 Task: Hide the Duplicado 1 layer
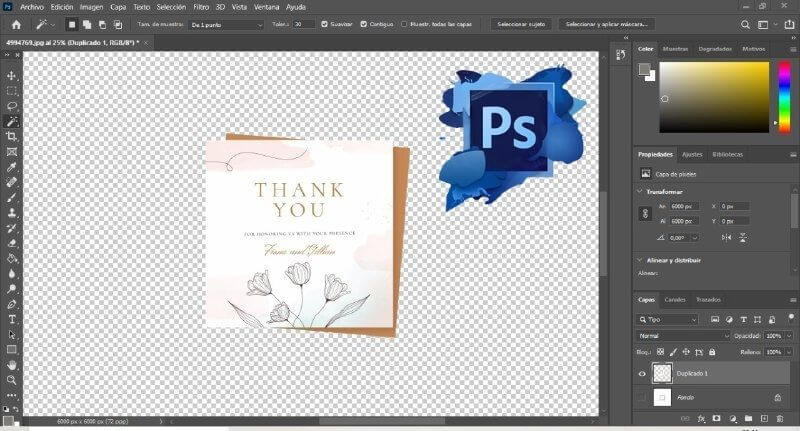(642, 373)
